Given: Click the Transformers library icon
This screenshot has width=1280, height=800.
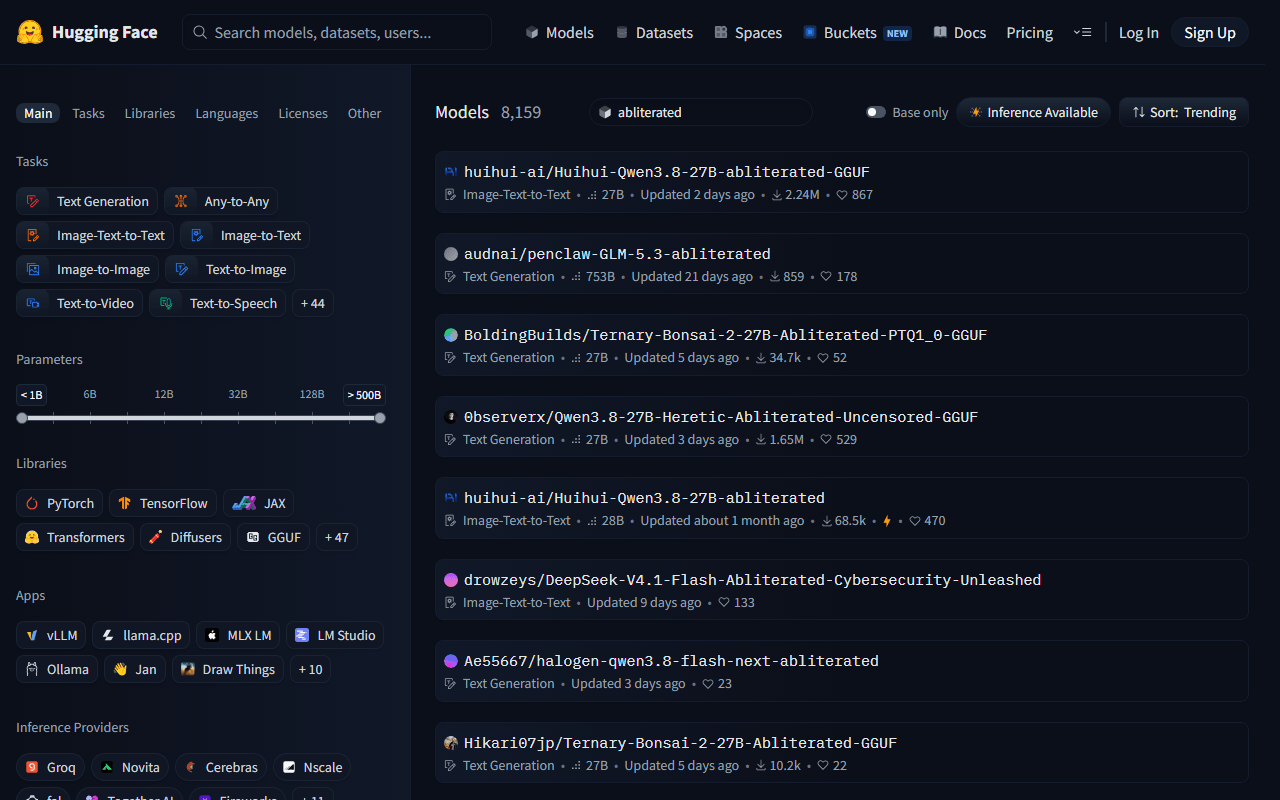Looking at the screenshot, I should [x=33, y=537].
